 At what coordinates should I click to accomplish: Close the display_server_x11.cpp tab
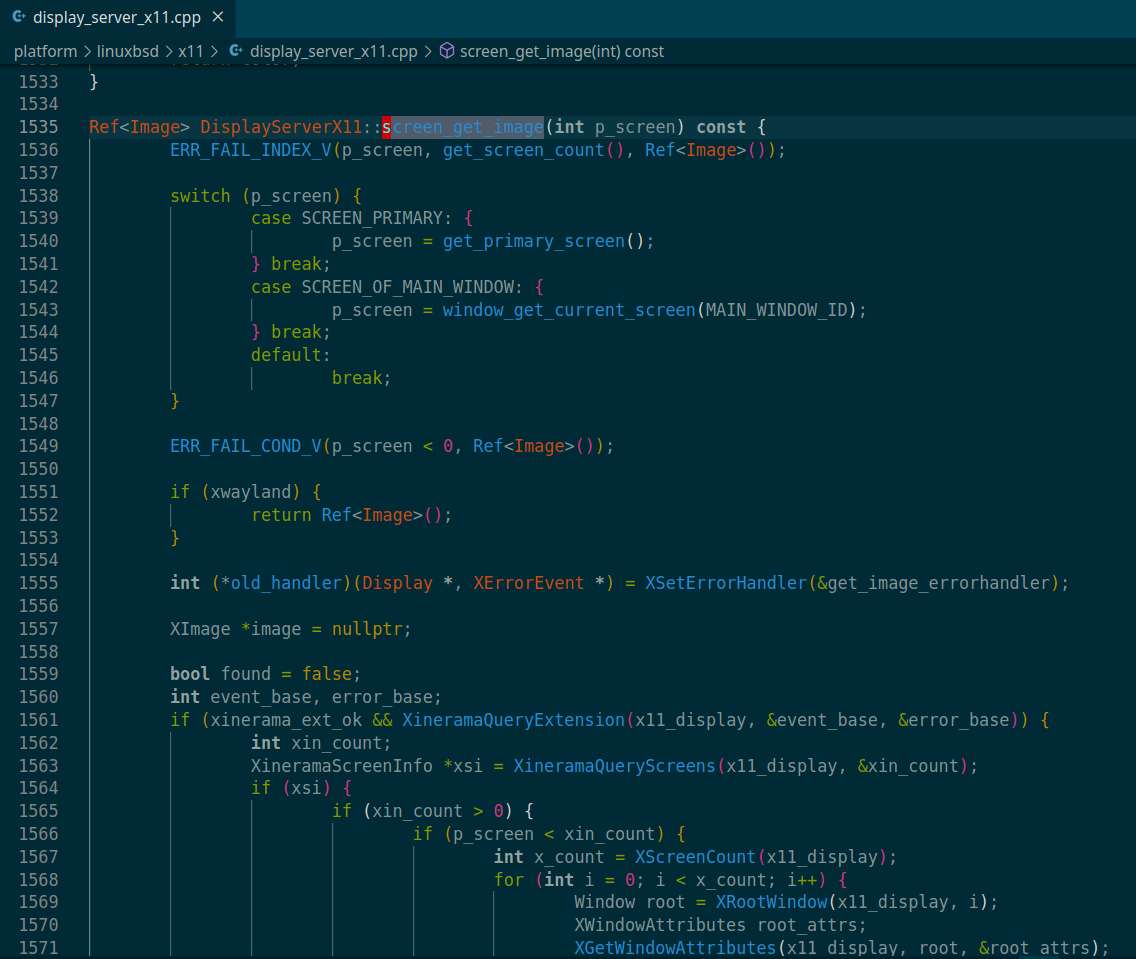(217, 17)
